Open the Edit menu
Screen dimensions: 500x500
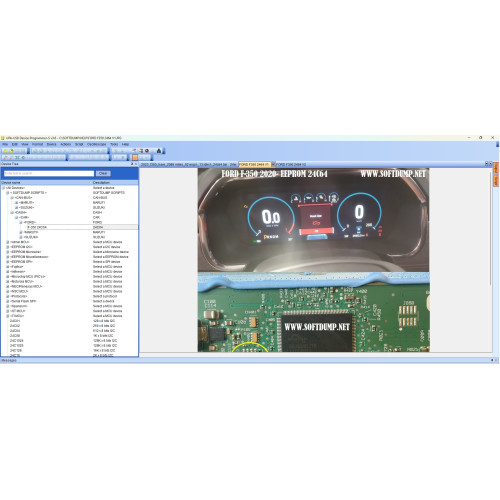click(x=15, y=144)
